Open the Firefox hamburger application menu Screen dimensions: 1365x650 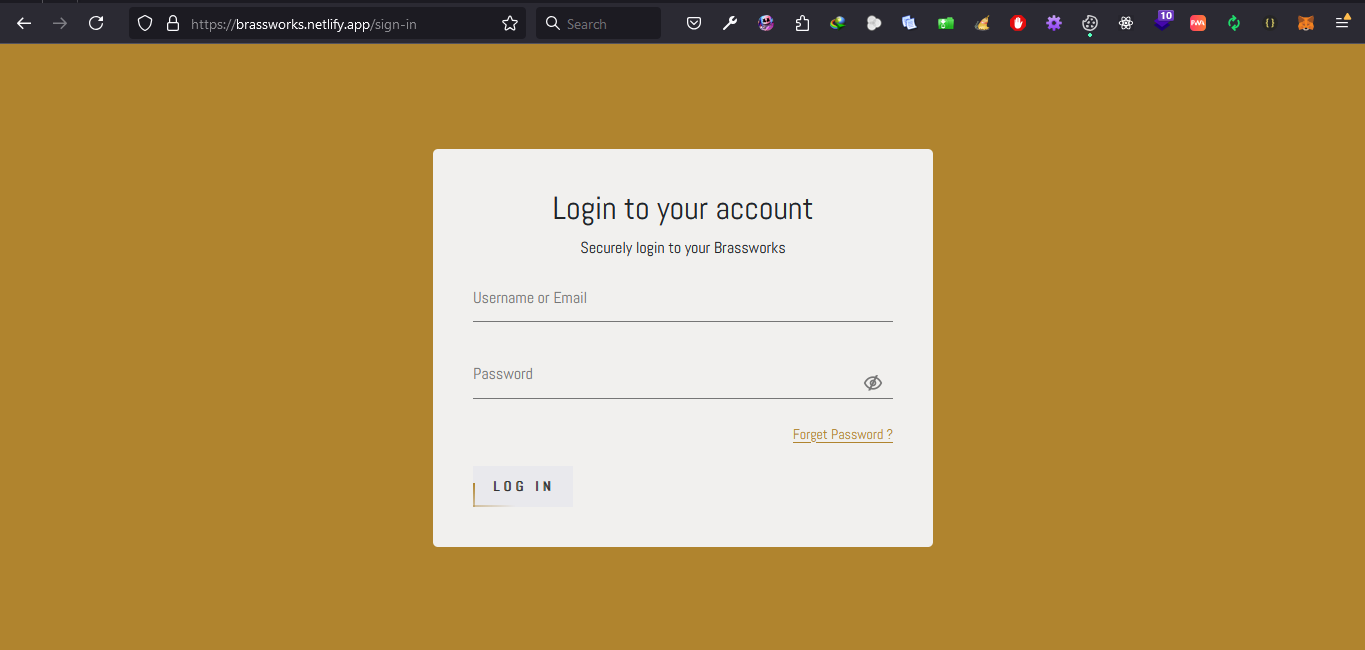(x=1342, y=23)
